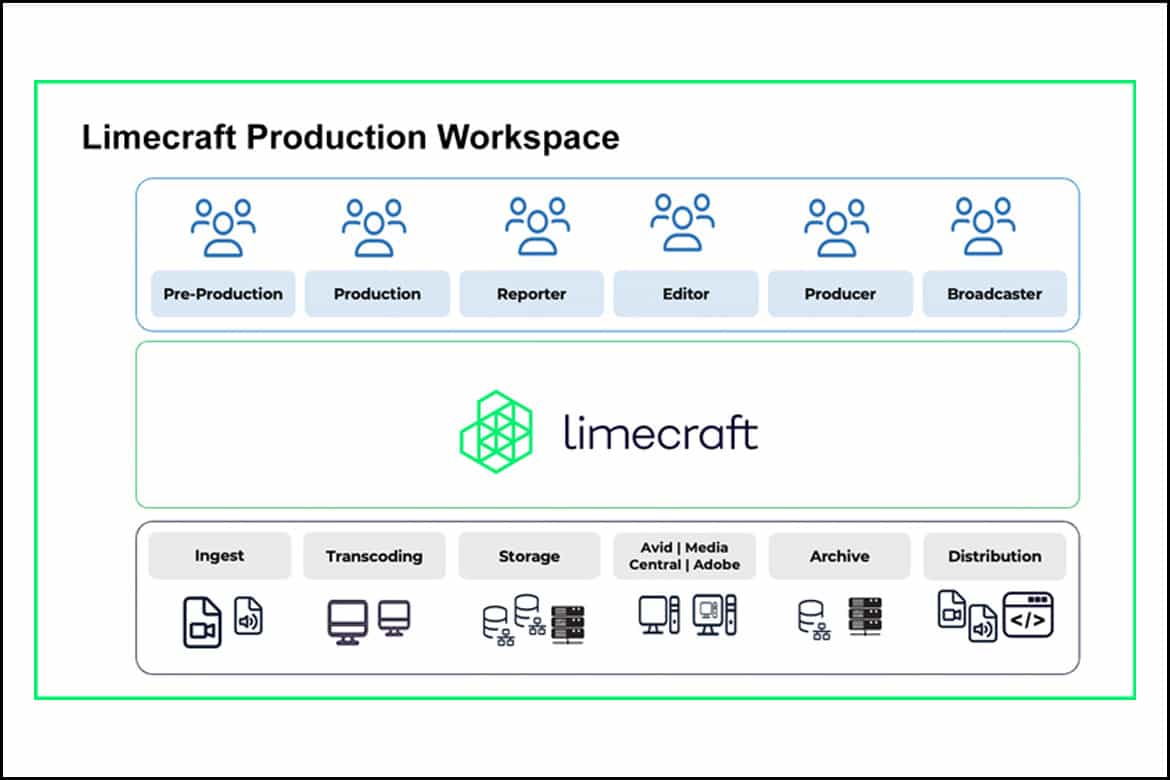The image size is (1170, 780).
Task: Click the limecraft wordmark text
Action: [x=660, y=433]
